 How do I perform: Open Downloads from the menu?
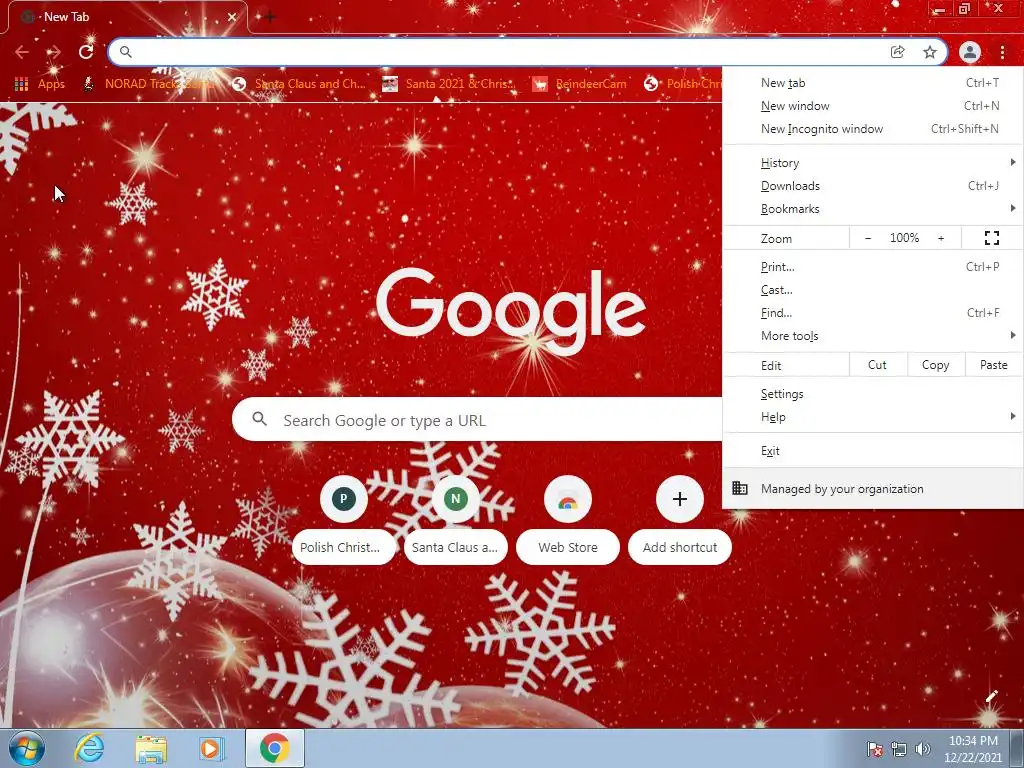[873, 185]
